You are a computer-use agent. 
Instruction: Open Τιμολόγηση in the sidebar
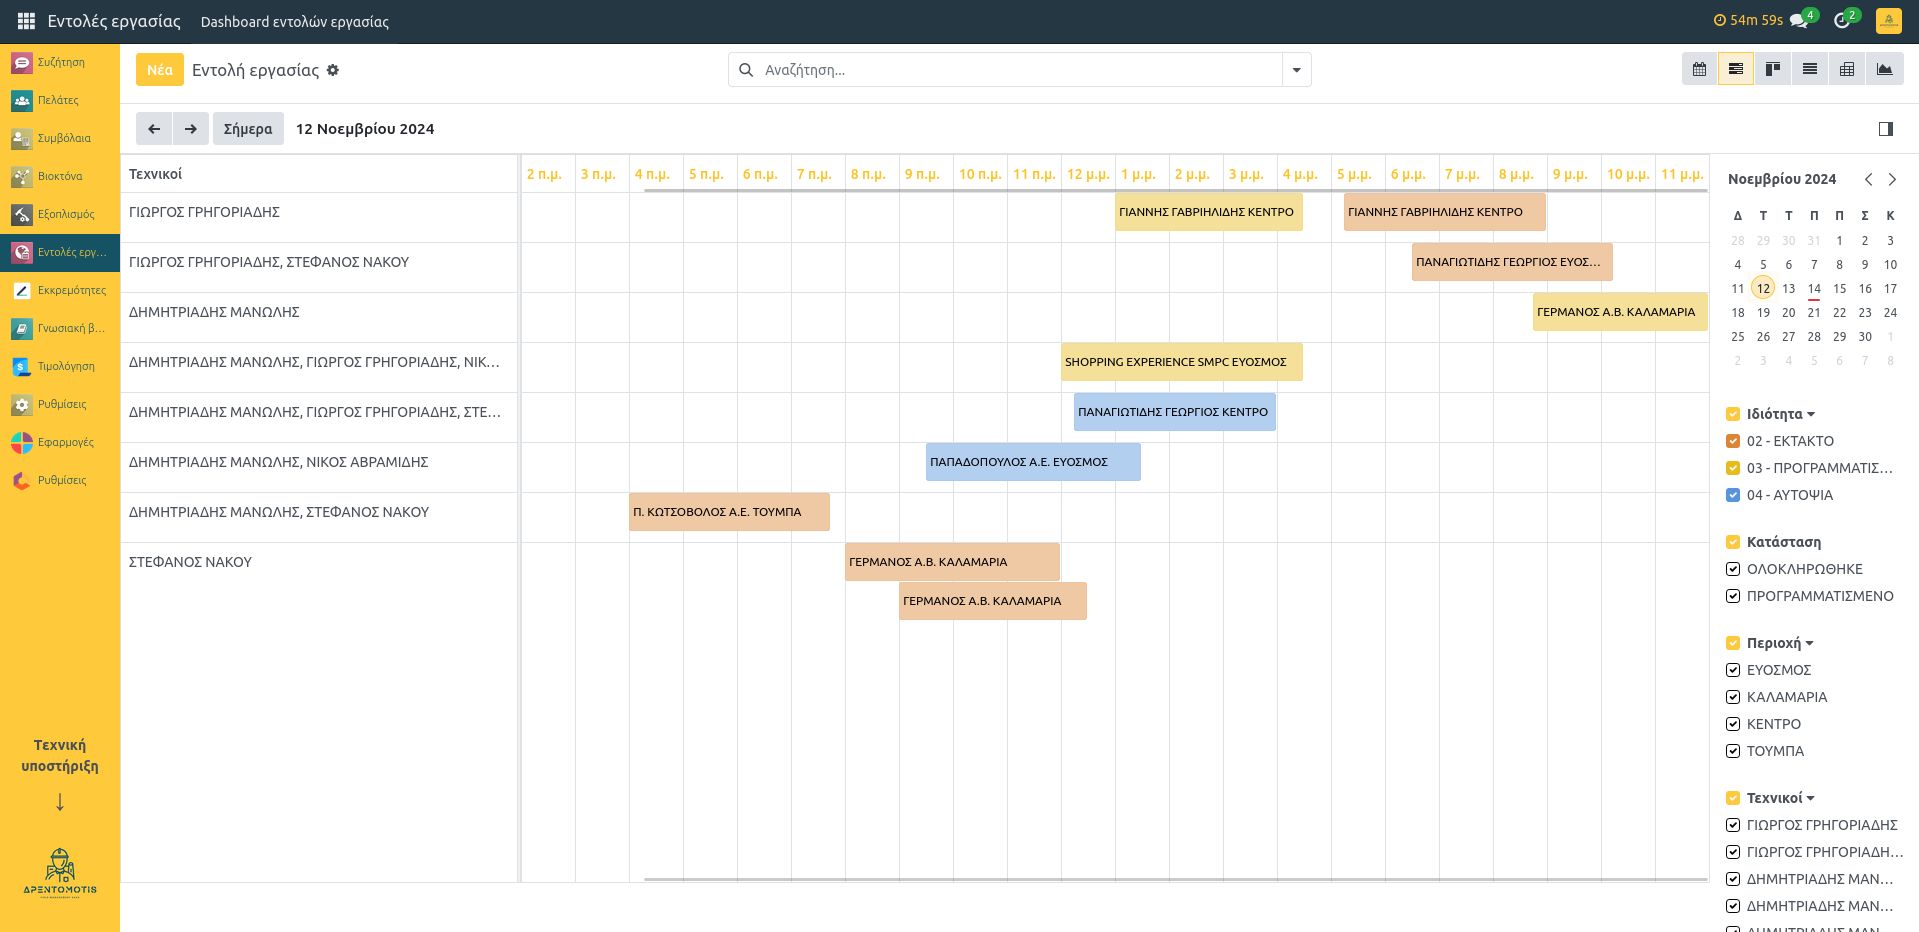point(60,366)
